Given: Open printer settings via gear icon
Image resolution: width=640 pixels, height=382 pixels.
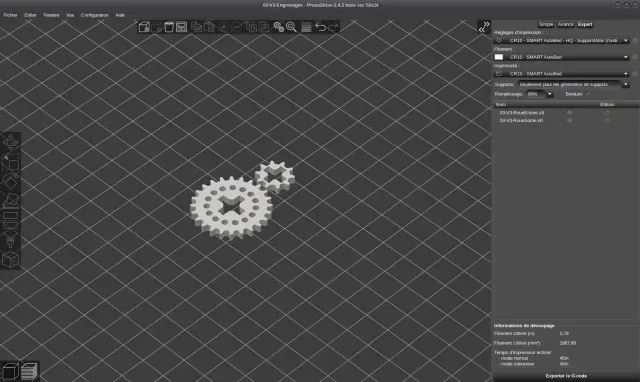Looking at the screenshot, I should click(635, 74).
